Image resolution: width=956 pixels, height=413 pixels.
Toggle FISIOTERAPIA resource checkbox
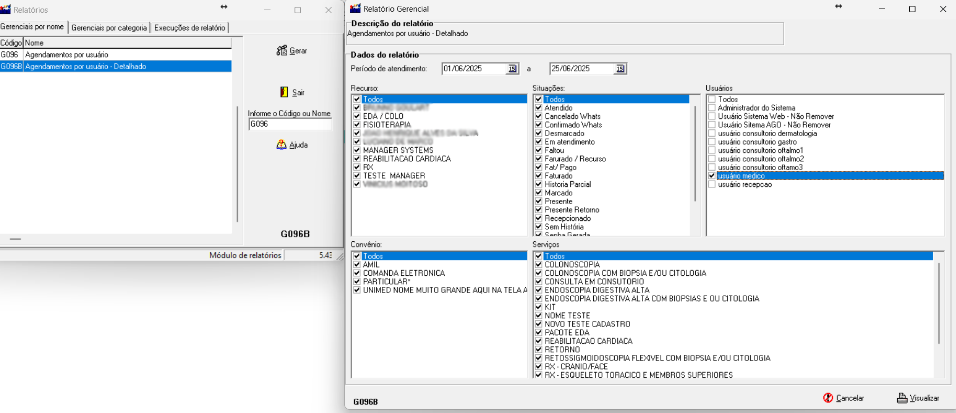357,124
